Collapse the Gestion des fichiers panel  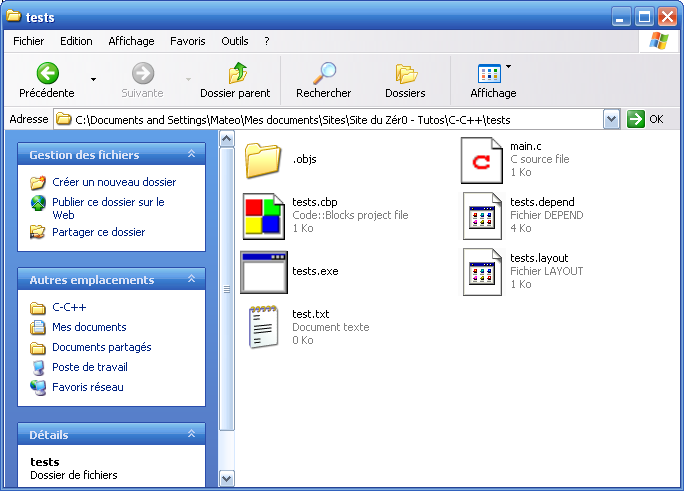tap(191, 155)
